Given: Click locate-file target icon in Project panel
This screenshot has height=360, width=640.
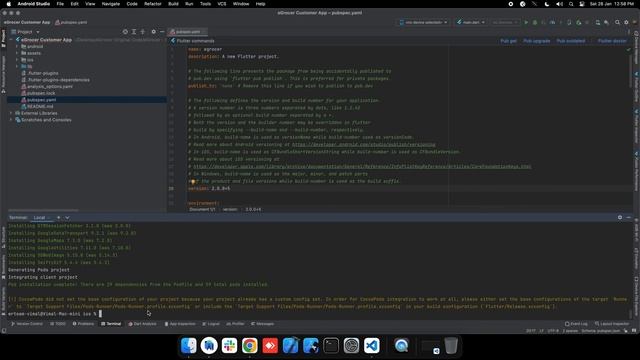Looking at the screenshot, I should pos(125,31).
